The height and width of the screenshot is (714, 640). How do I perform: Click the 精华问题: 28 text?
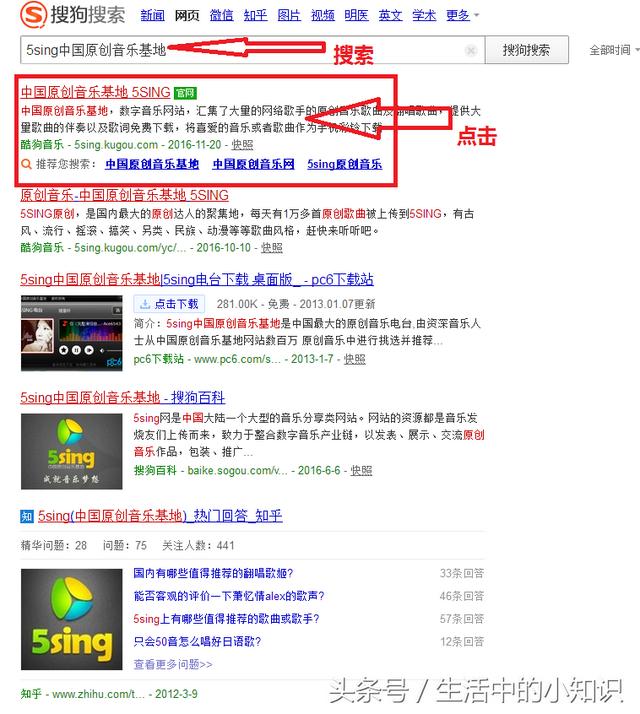(54, 546)
